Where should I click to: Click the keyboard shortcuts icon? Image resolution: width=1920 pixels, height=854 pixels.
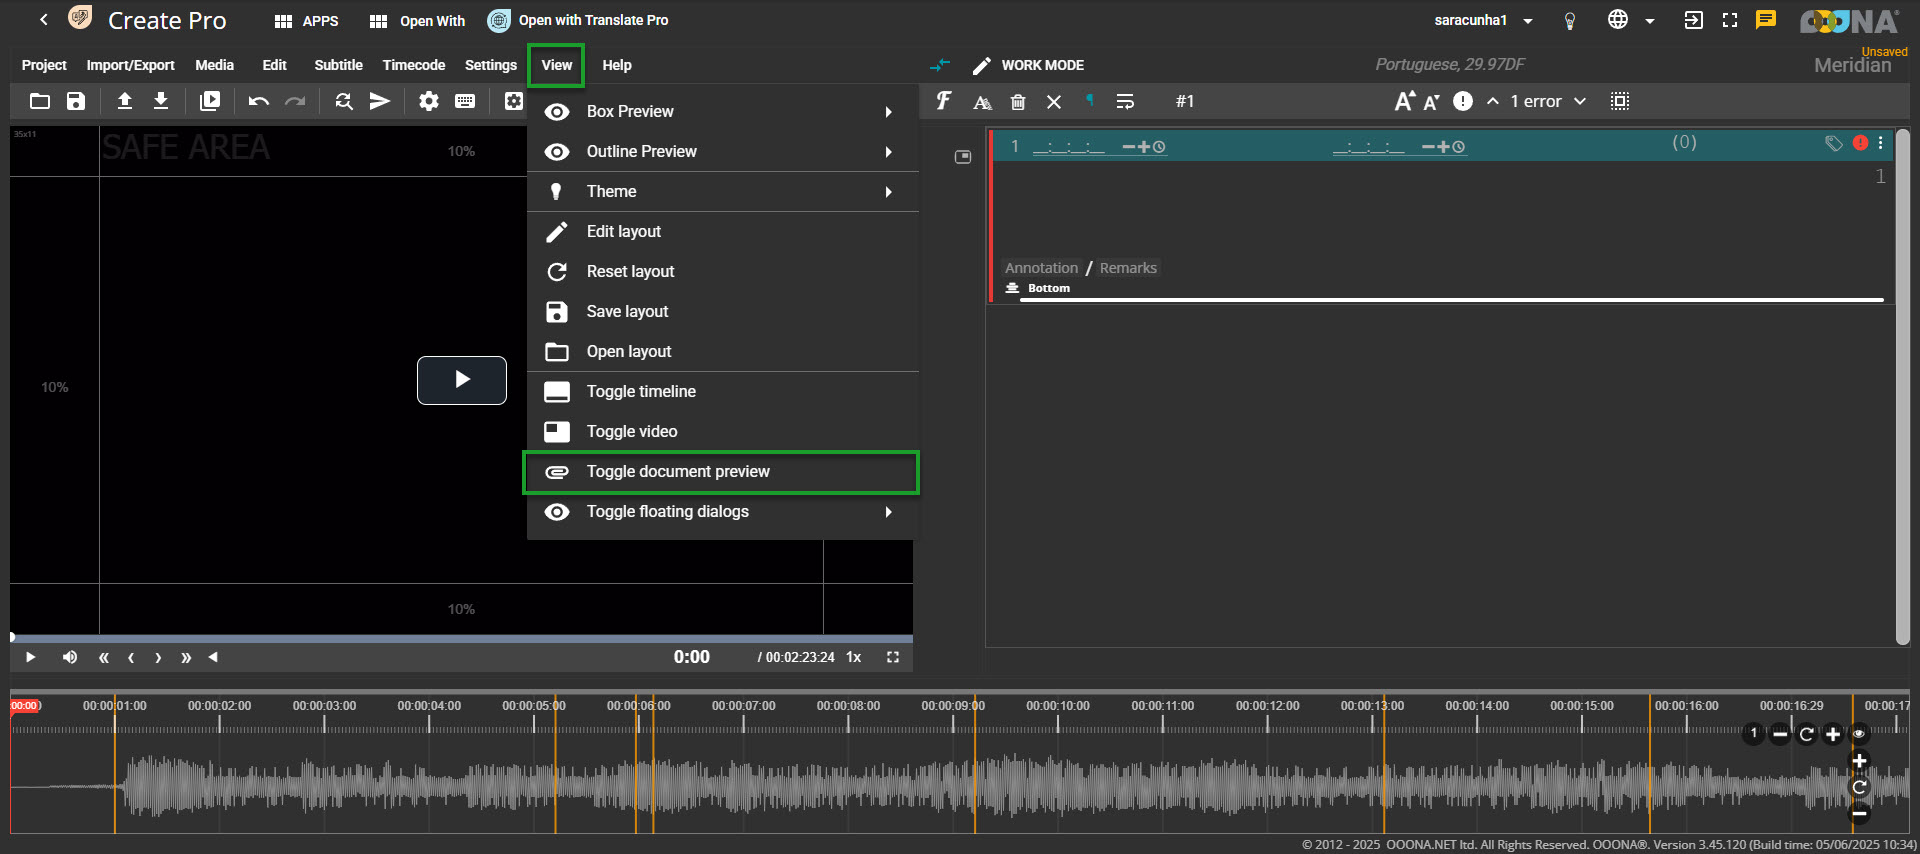point(465,101)
